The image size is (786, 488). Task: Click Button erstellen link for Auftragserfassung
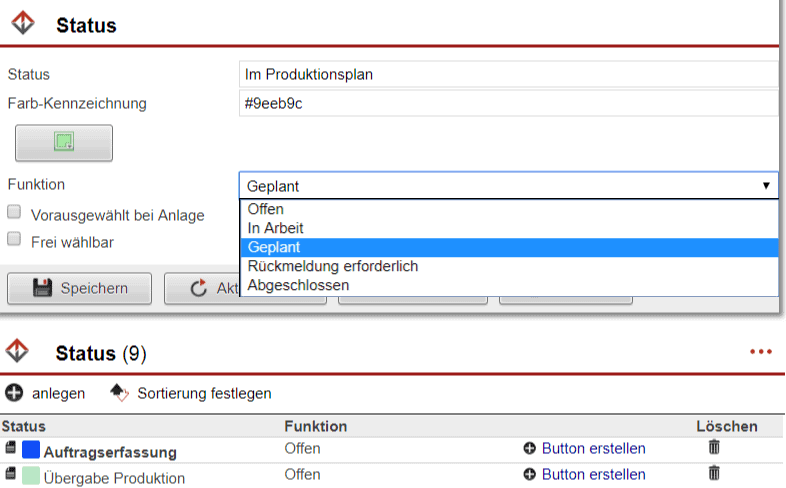(593, 448)
